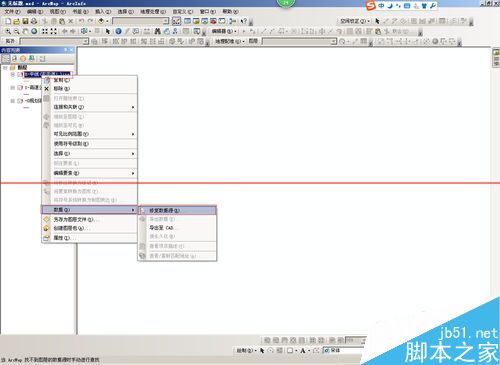500x365 pixels.
Task: Choose 导出至 CAD in the submenu
Action: (177, 228)
